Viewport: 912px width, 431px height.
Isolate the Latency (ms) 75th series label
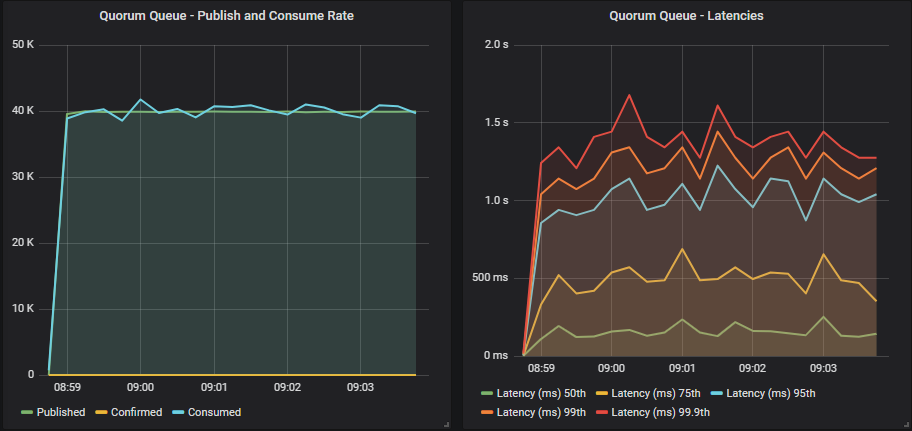[657, 394]
